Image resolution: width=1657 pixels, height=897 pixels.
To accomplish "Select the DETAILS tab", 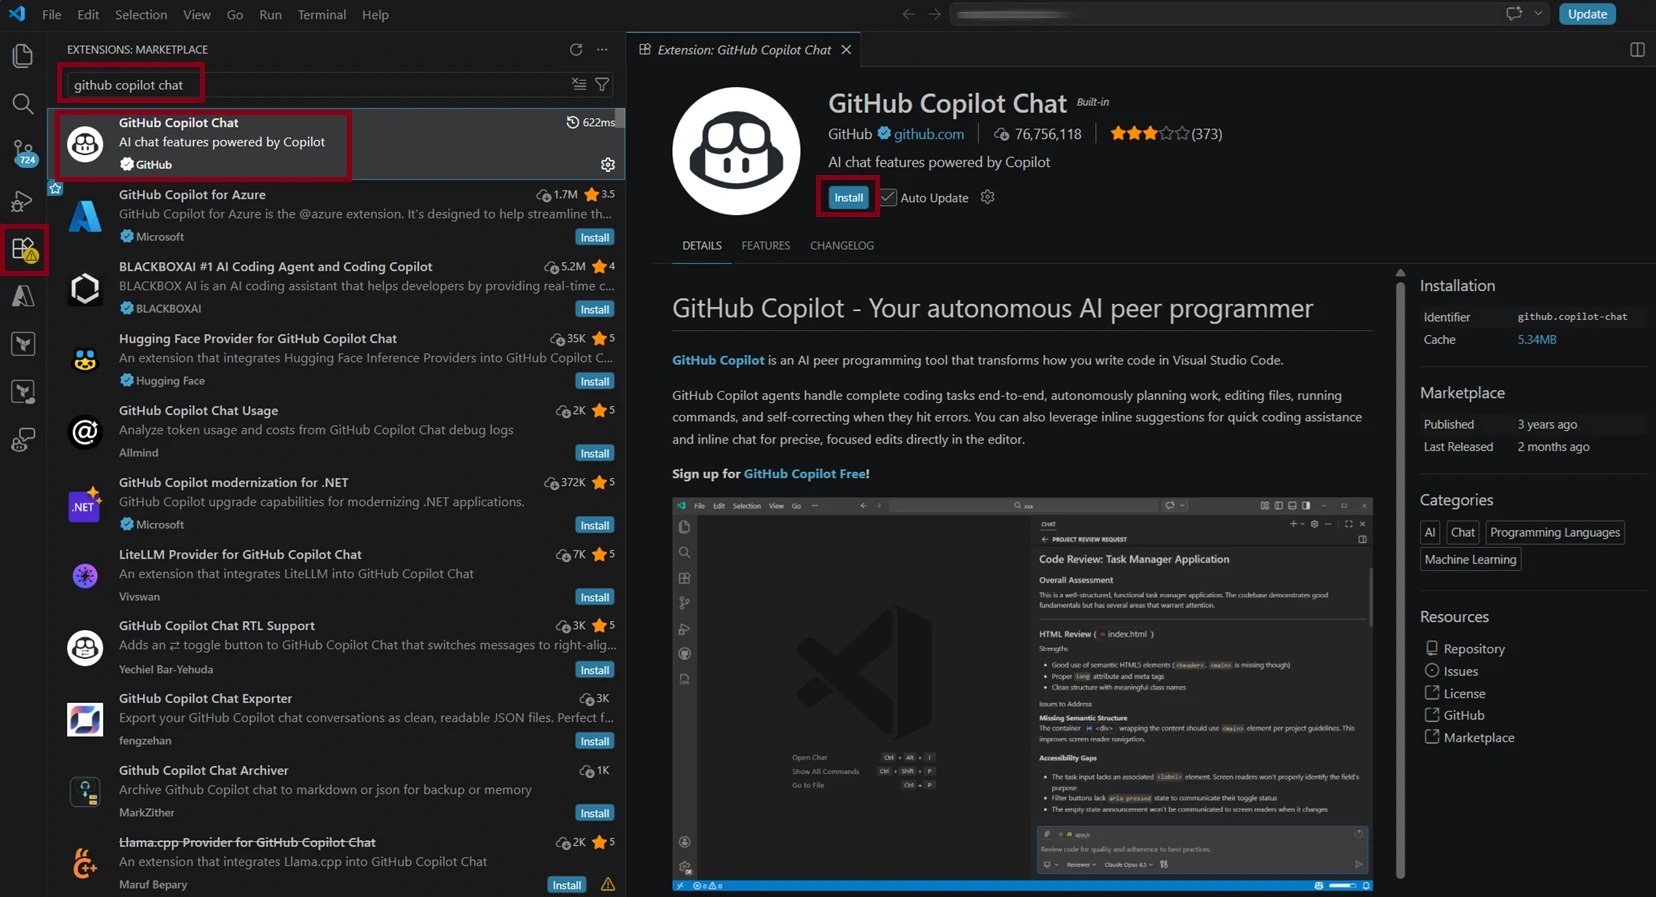I will (702, 246).
